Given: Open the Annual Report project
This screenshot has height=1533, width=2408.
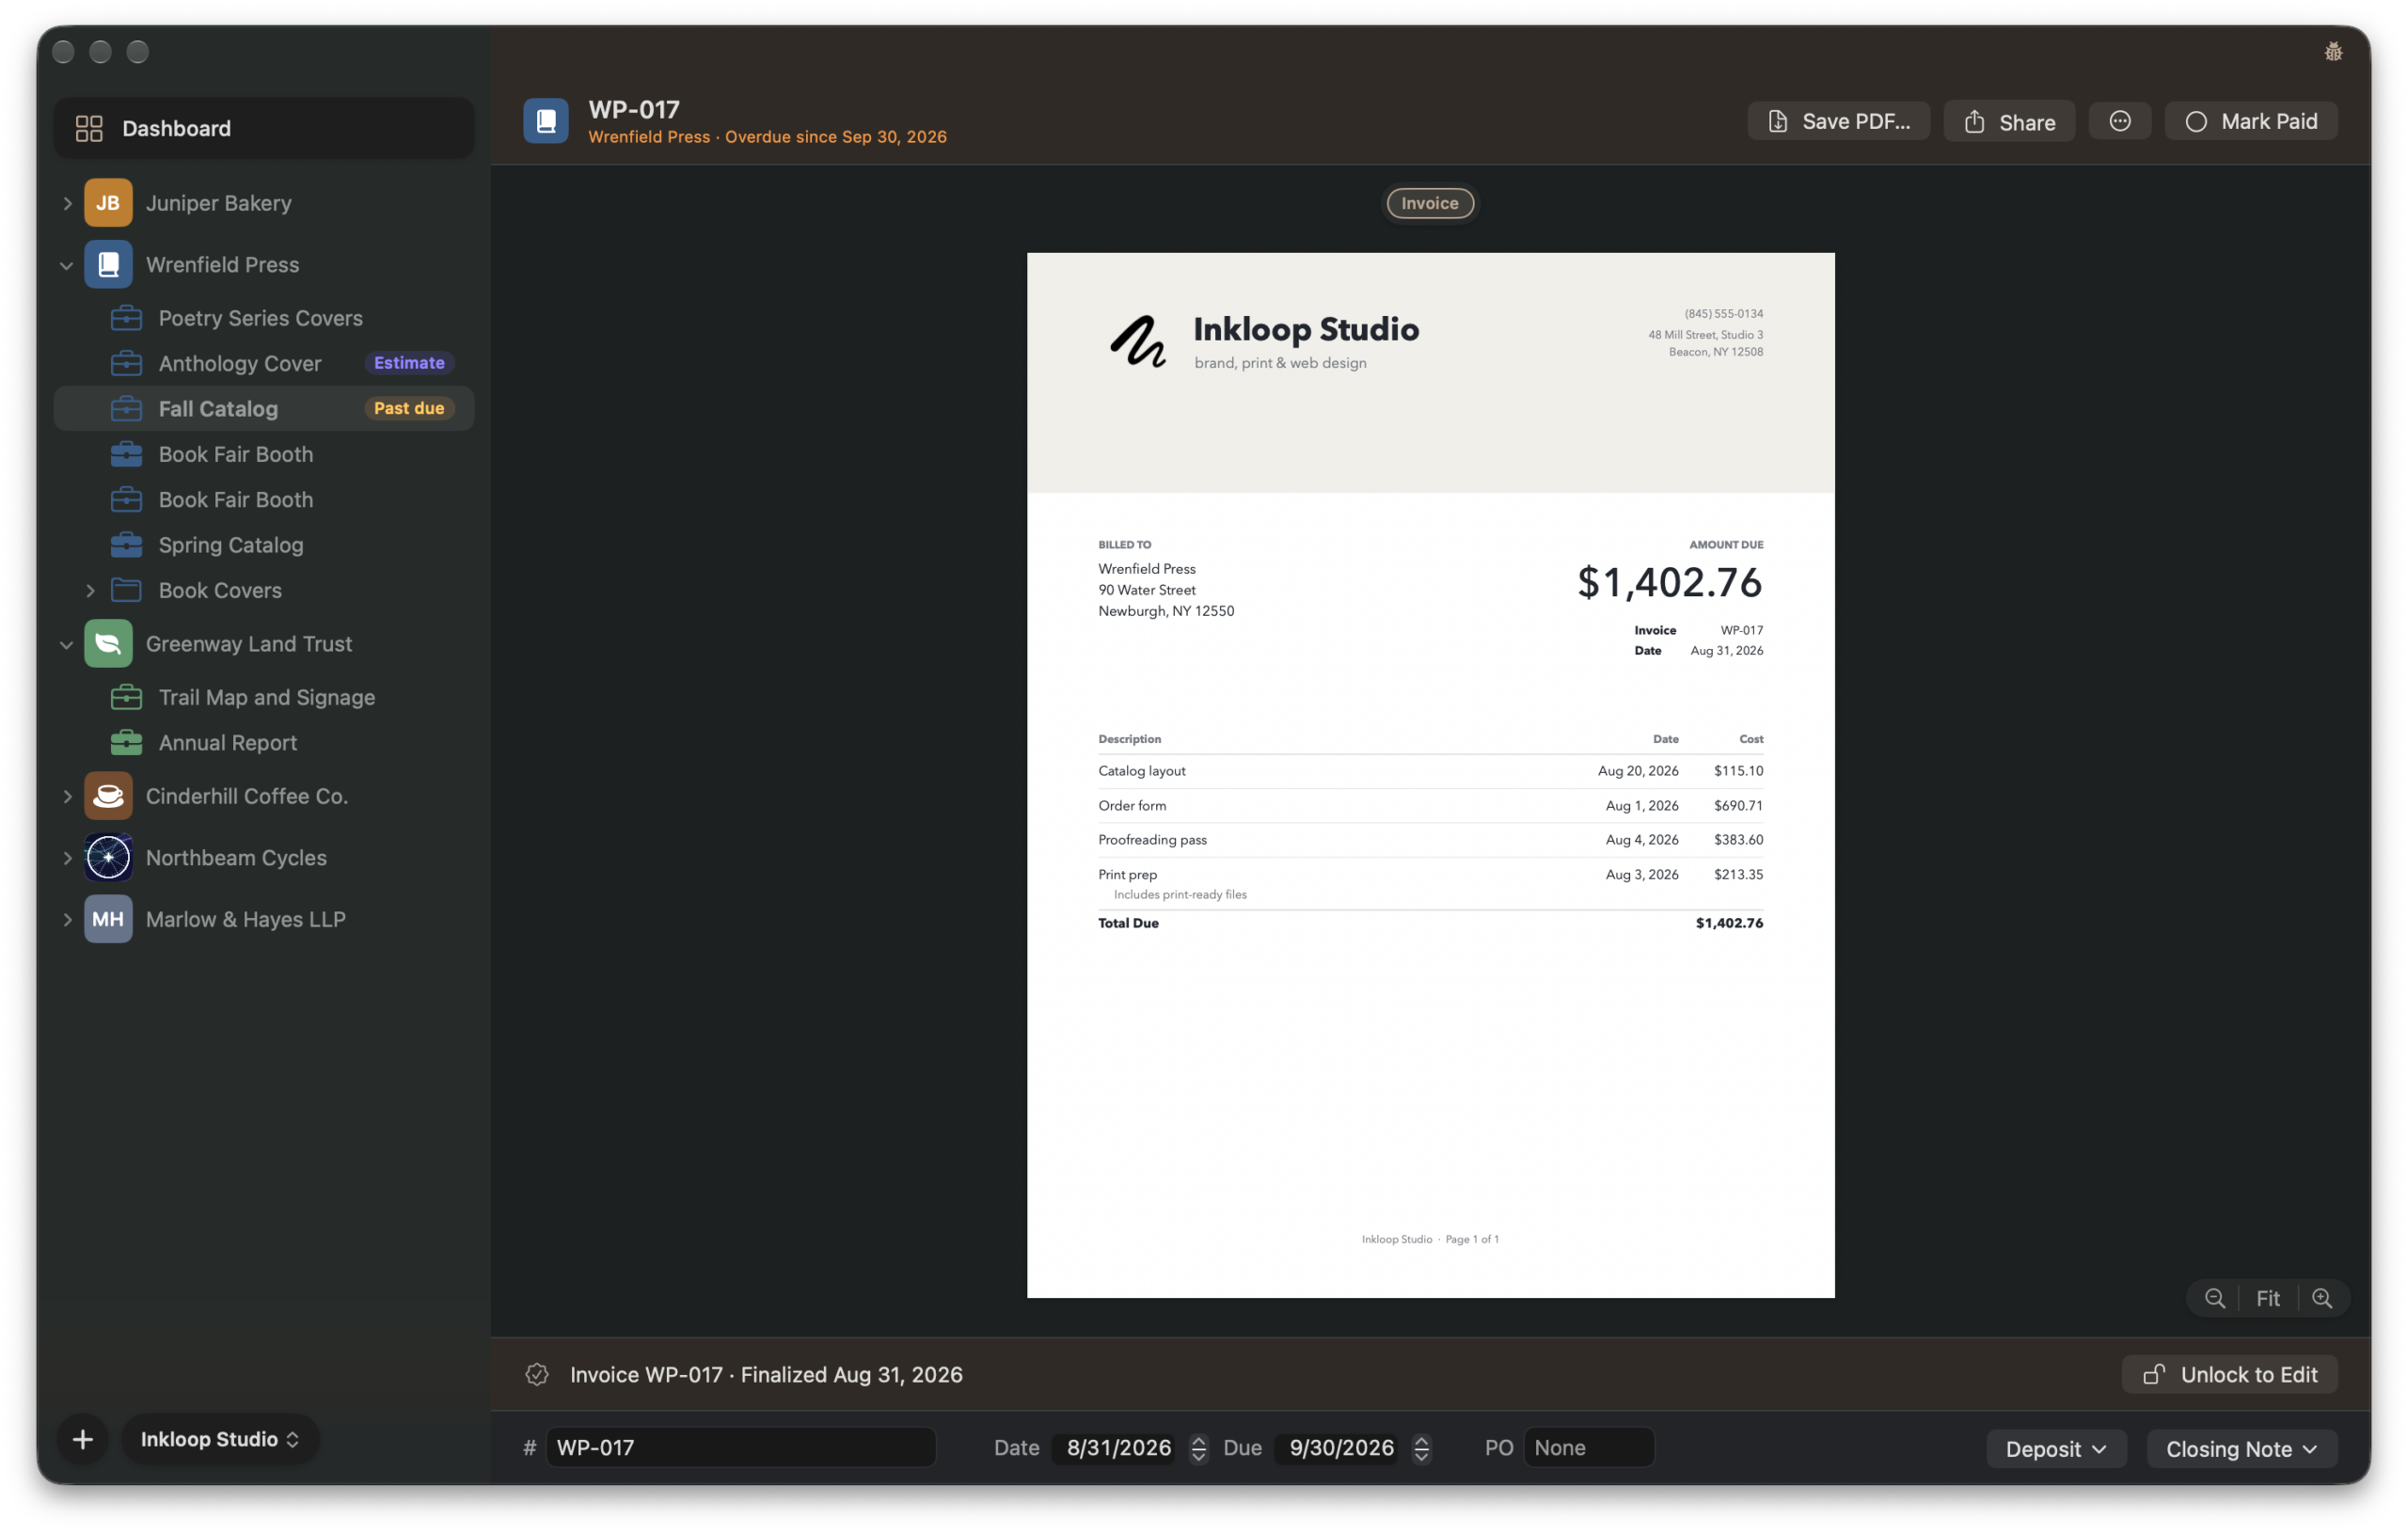Looking at the screenshot, I should point(264,743).
